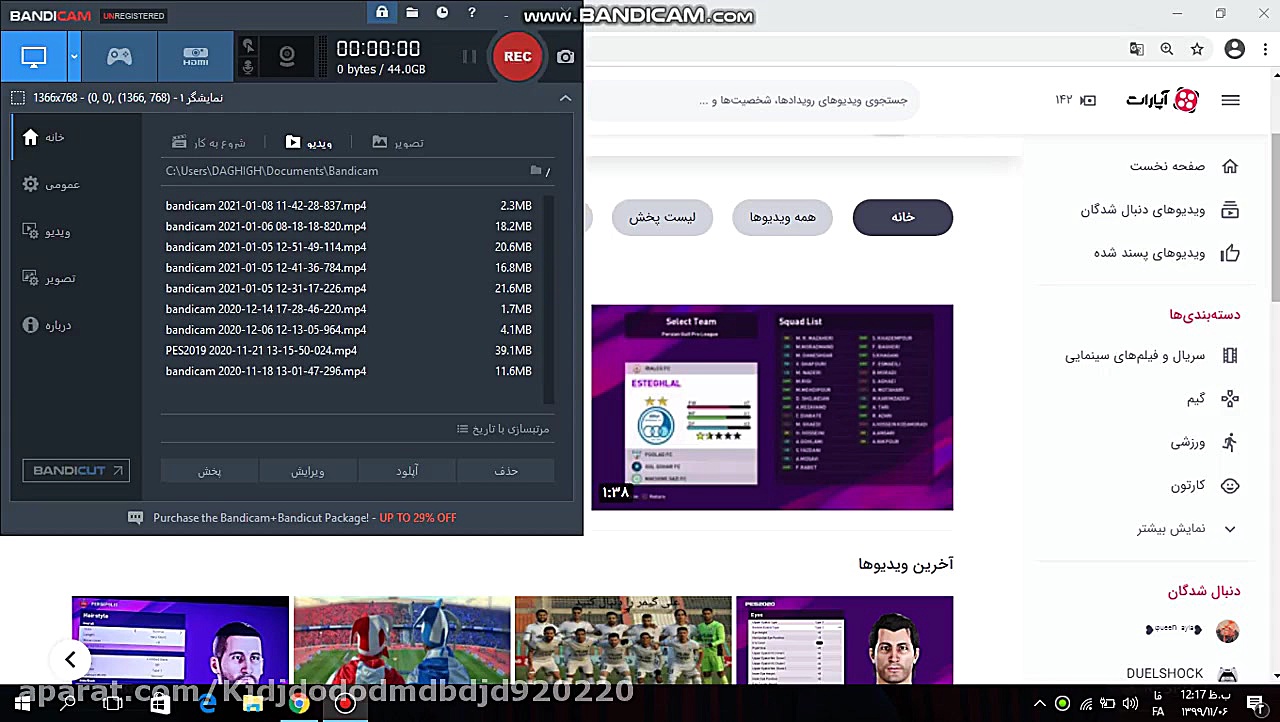Open Bandicam help question mark
Viewport: 1280px width, 722px height.
tap(472, 13)
